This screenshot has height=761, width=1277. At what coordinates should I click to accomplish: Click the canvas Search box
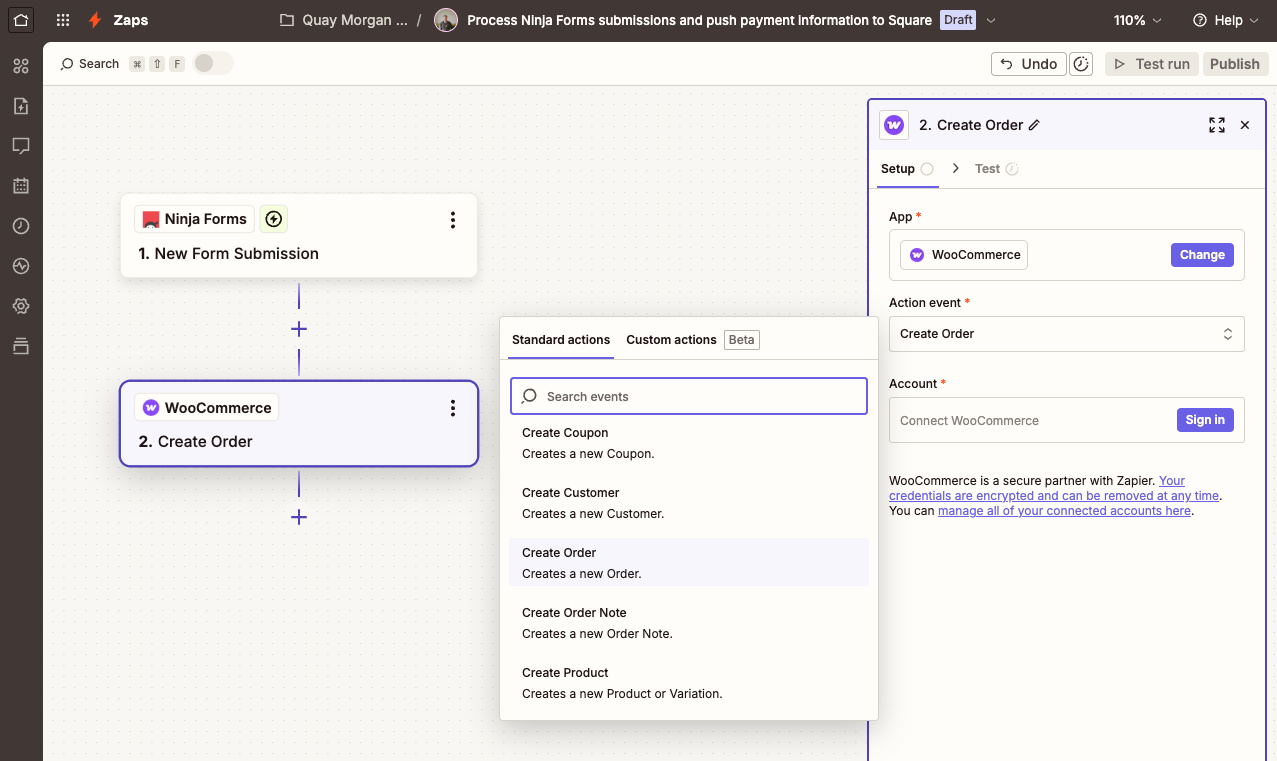tap(90, 64)
